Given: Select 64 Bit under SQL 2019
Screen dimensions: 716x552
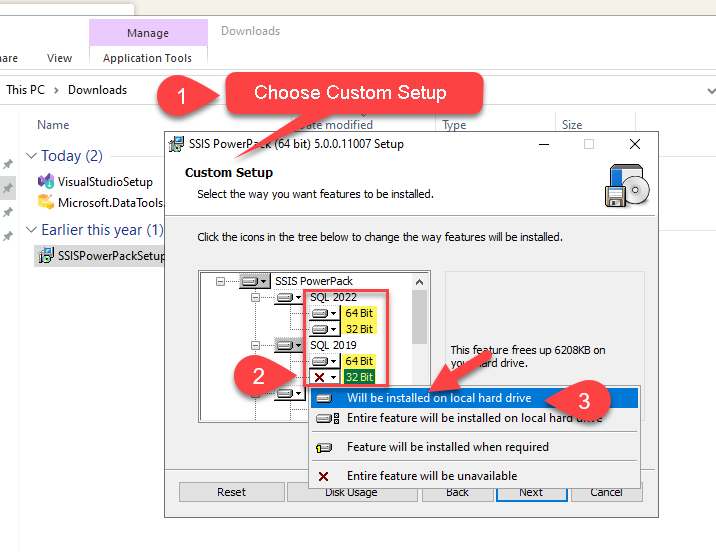Looking at the screenshot, I should click(x=359, y=361).
